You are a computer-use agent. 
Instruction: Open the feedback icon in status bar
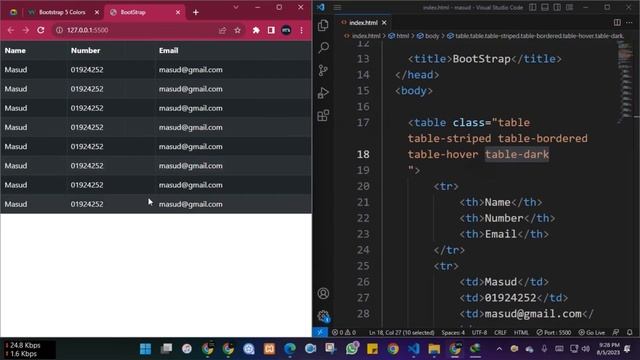click(x=616, y=332)
